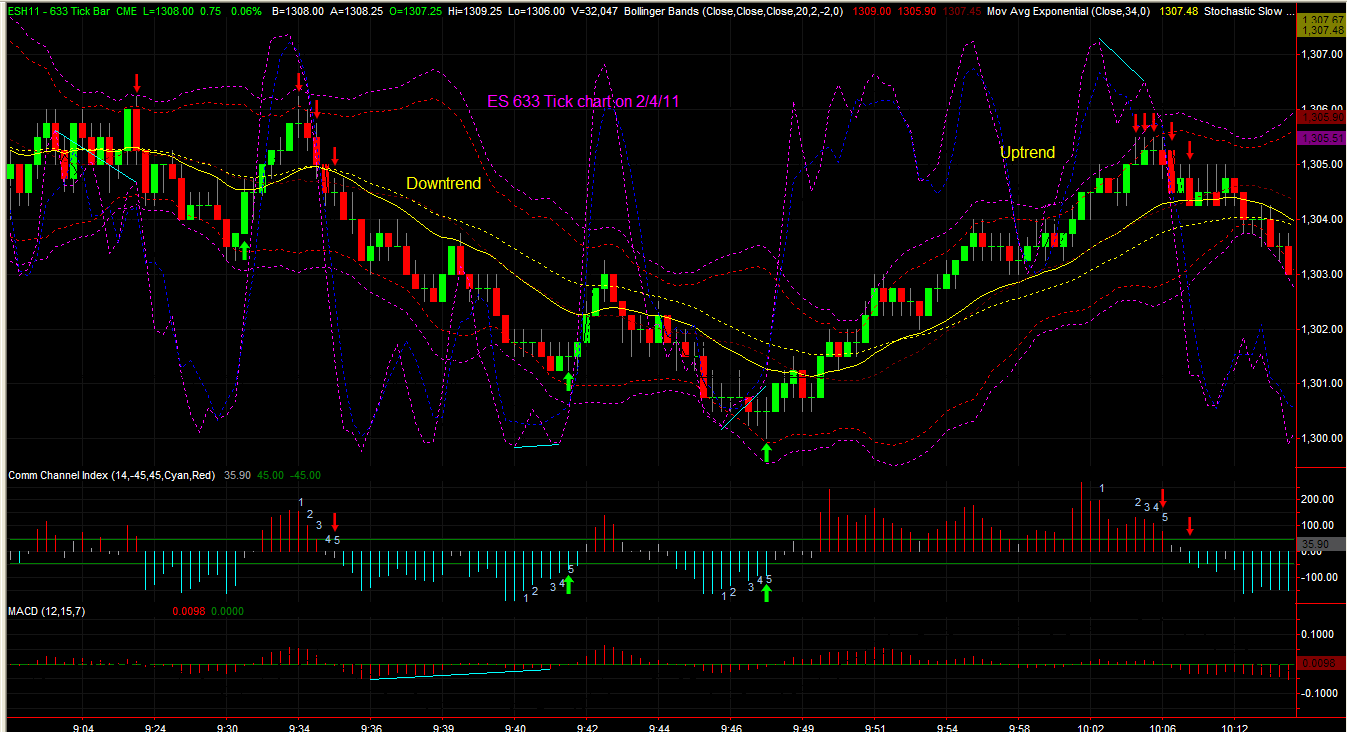This screenshot has width=1347, height=732.
Task: Click the 9:40 time axis label
Action: pos(516,729)
